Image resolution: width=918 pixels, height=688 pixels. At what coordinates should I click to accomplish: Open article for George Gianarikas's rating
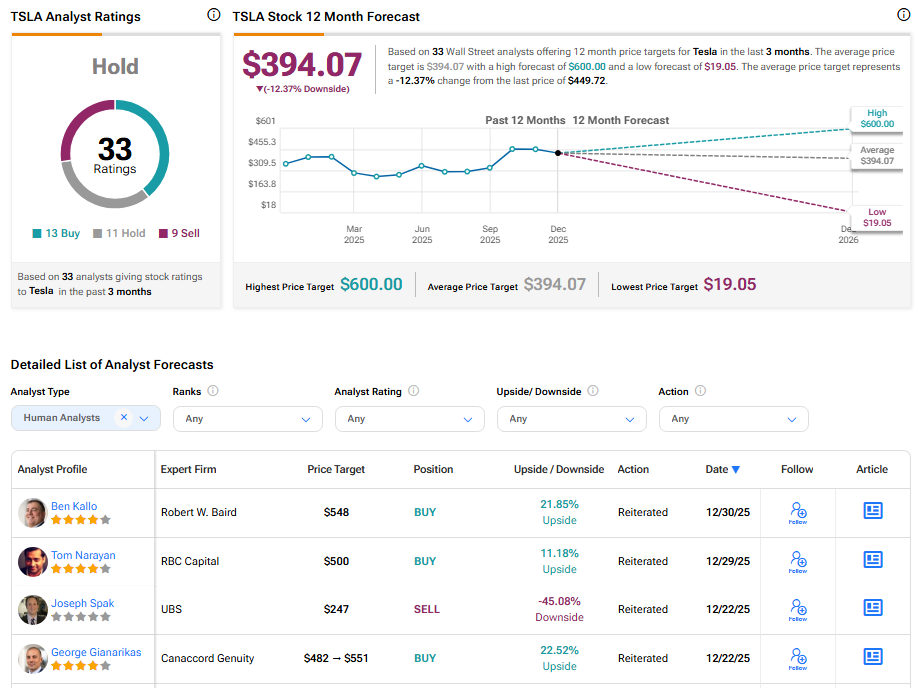872,657
